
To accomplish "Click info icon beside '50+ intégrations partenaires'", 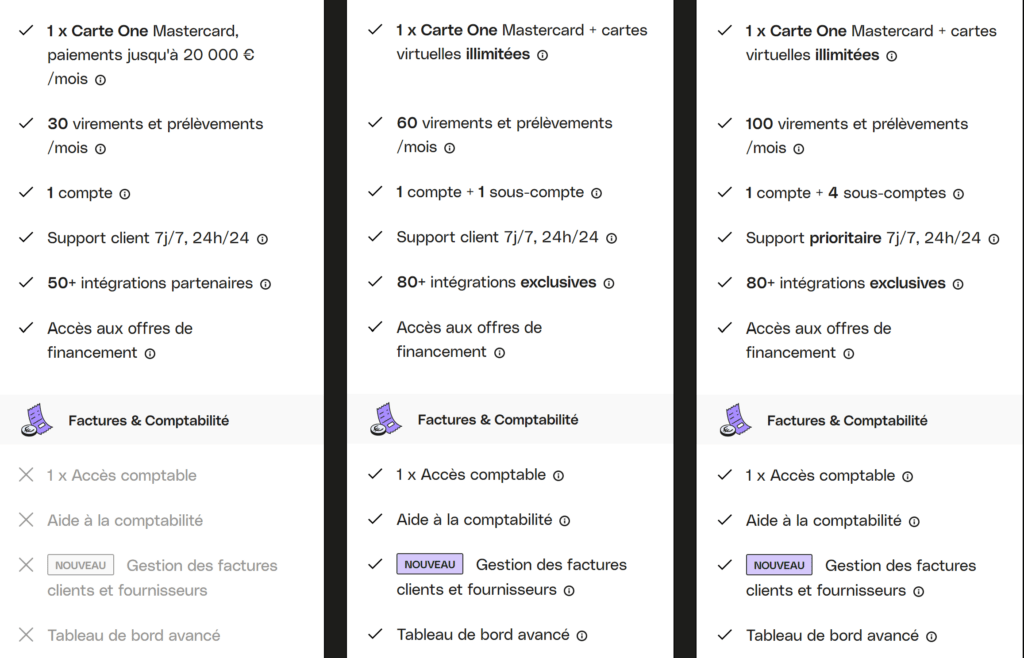I will pos(265,284).
